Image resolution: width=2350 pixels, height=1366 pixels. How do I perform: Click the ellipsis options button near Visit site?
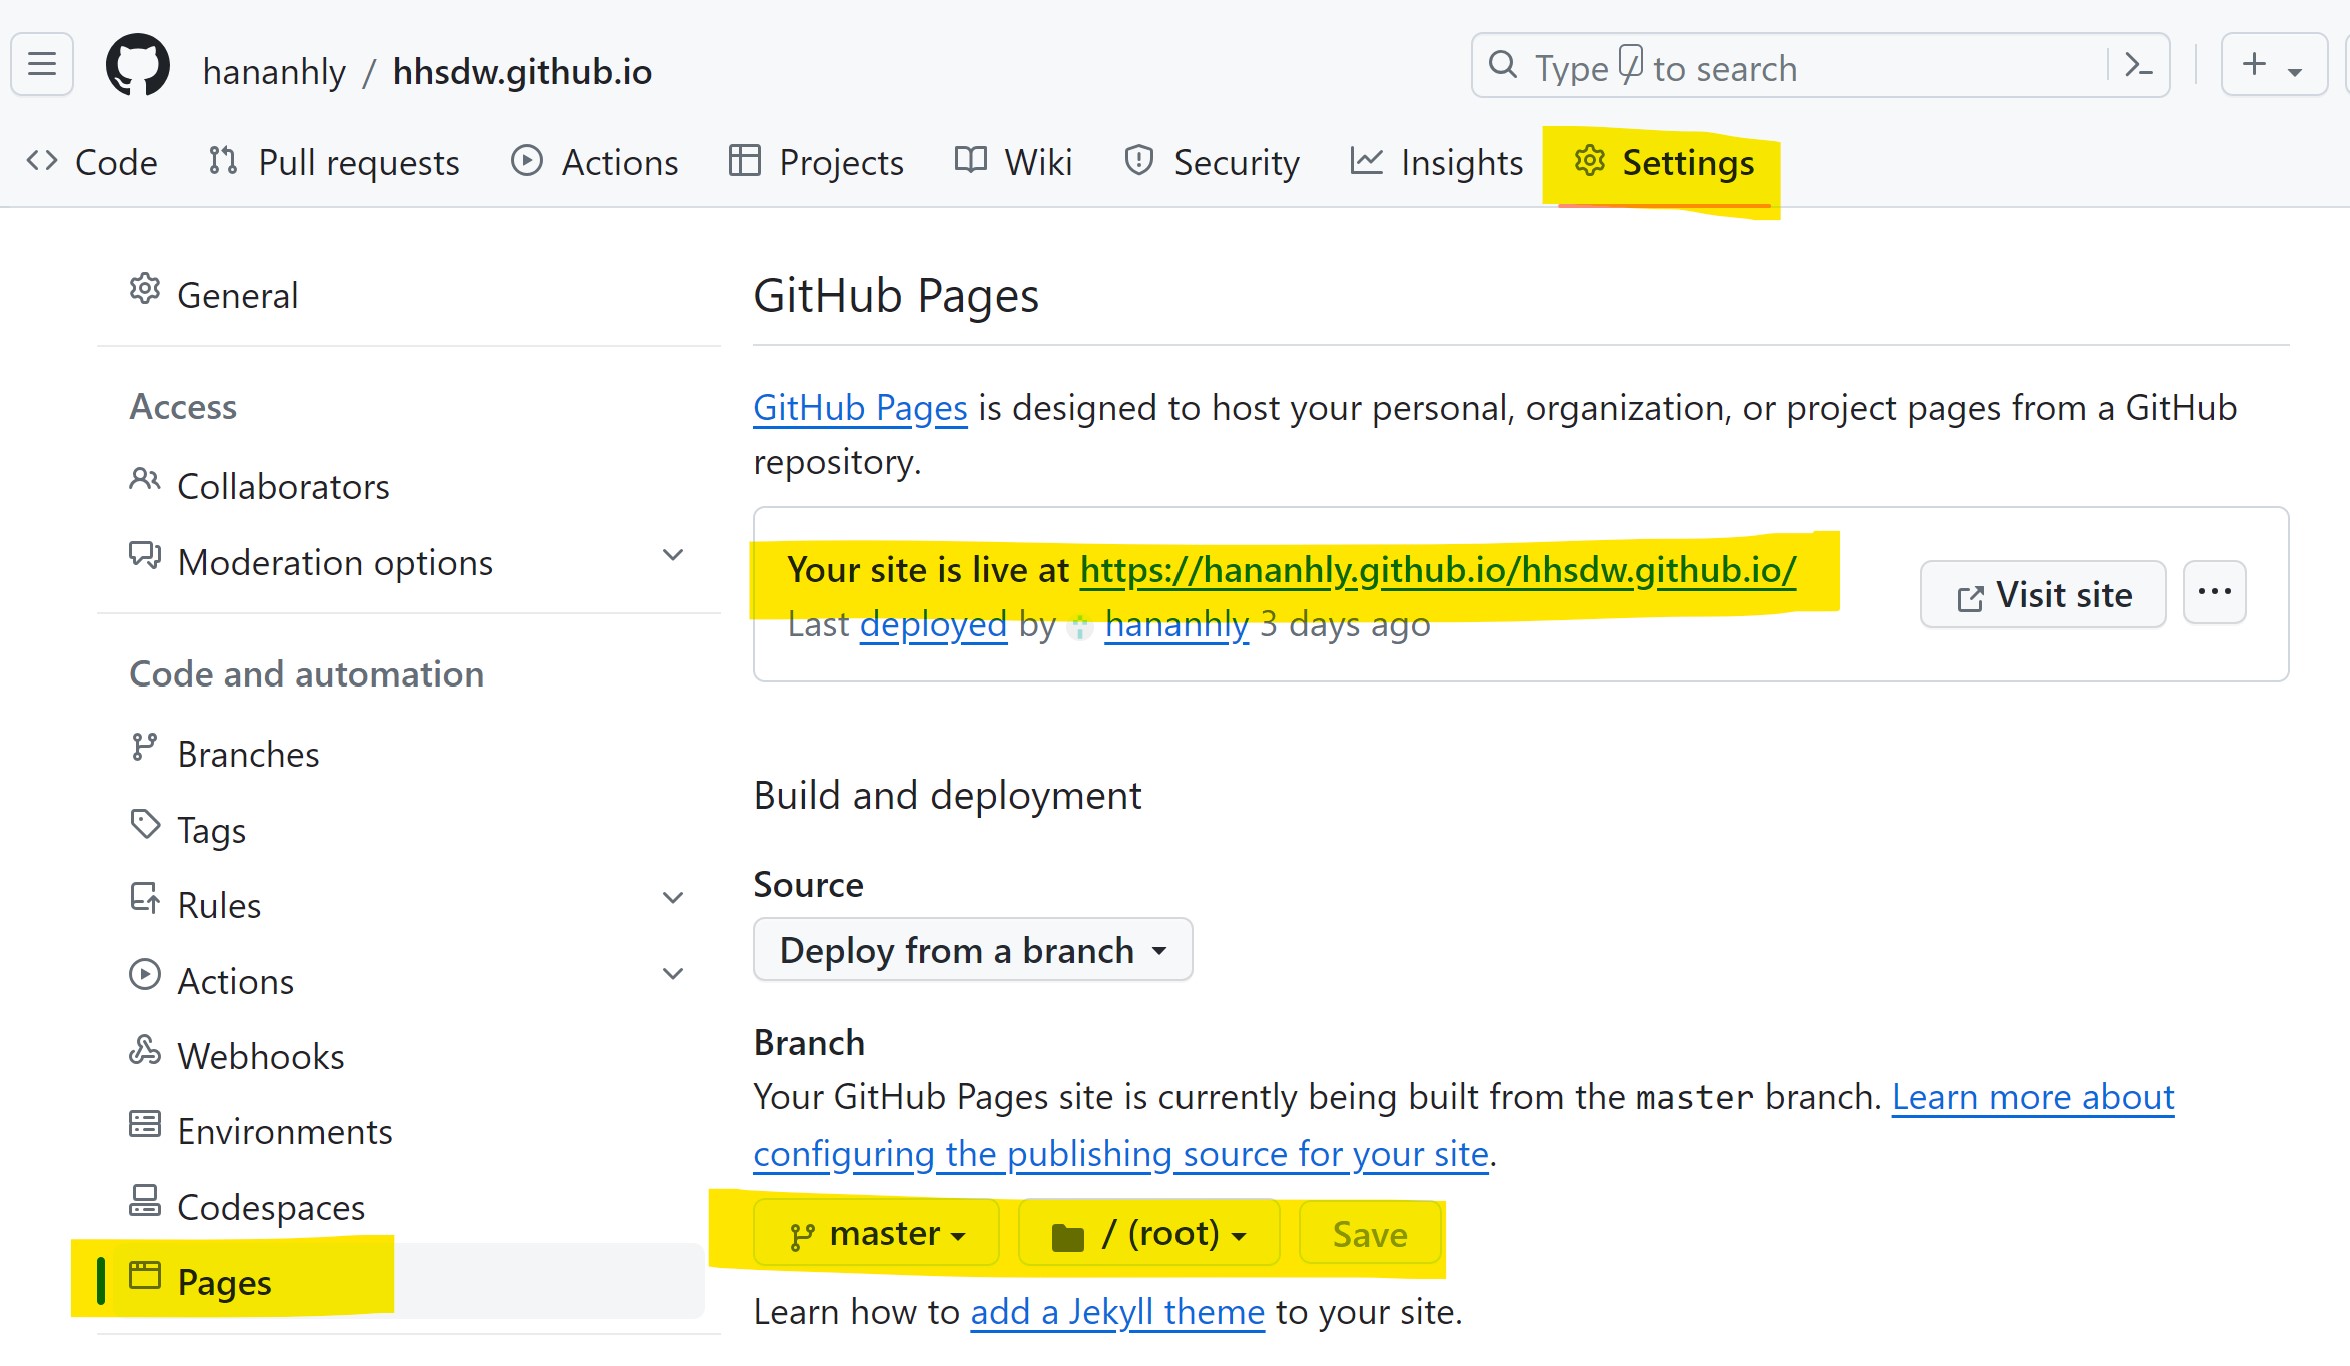click(x=2215, y=592)
